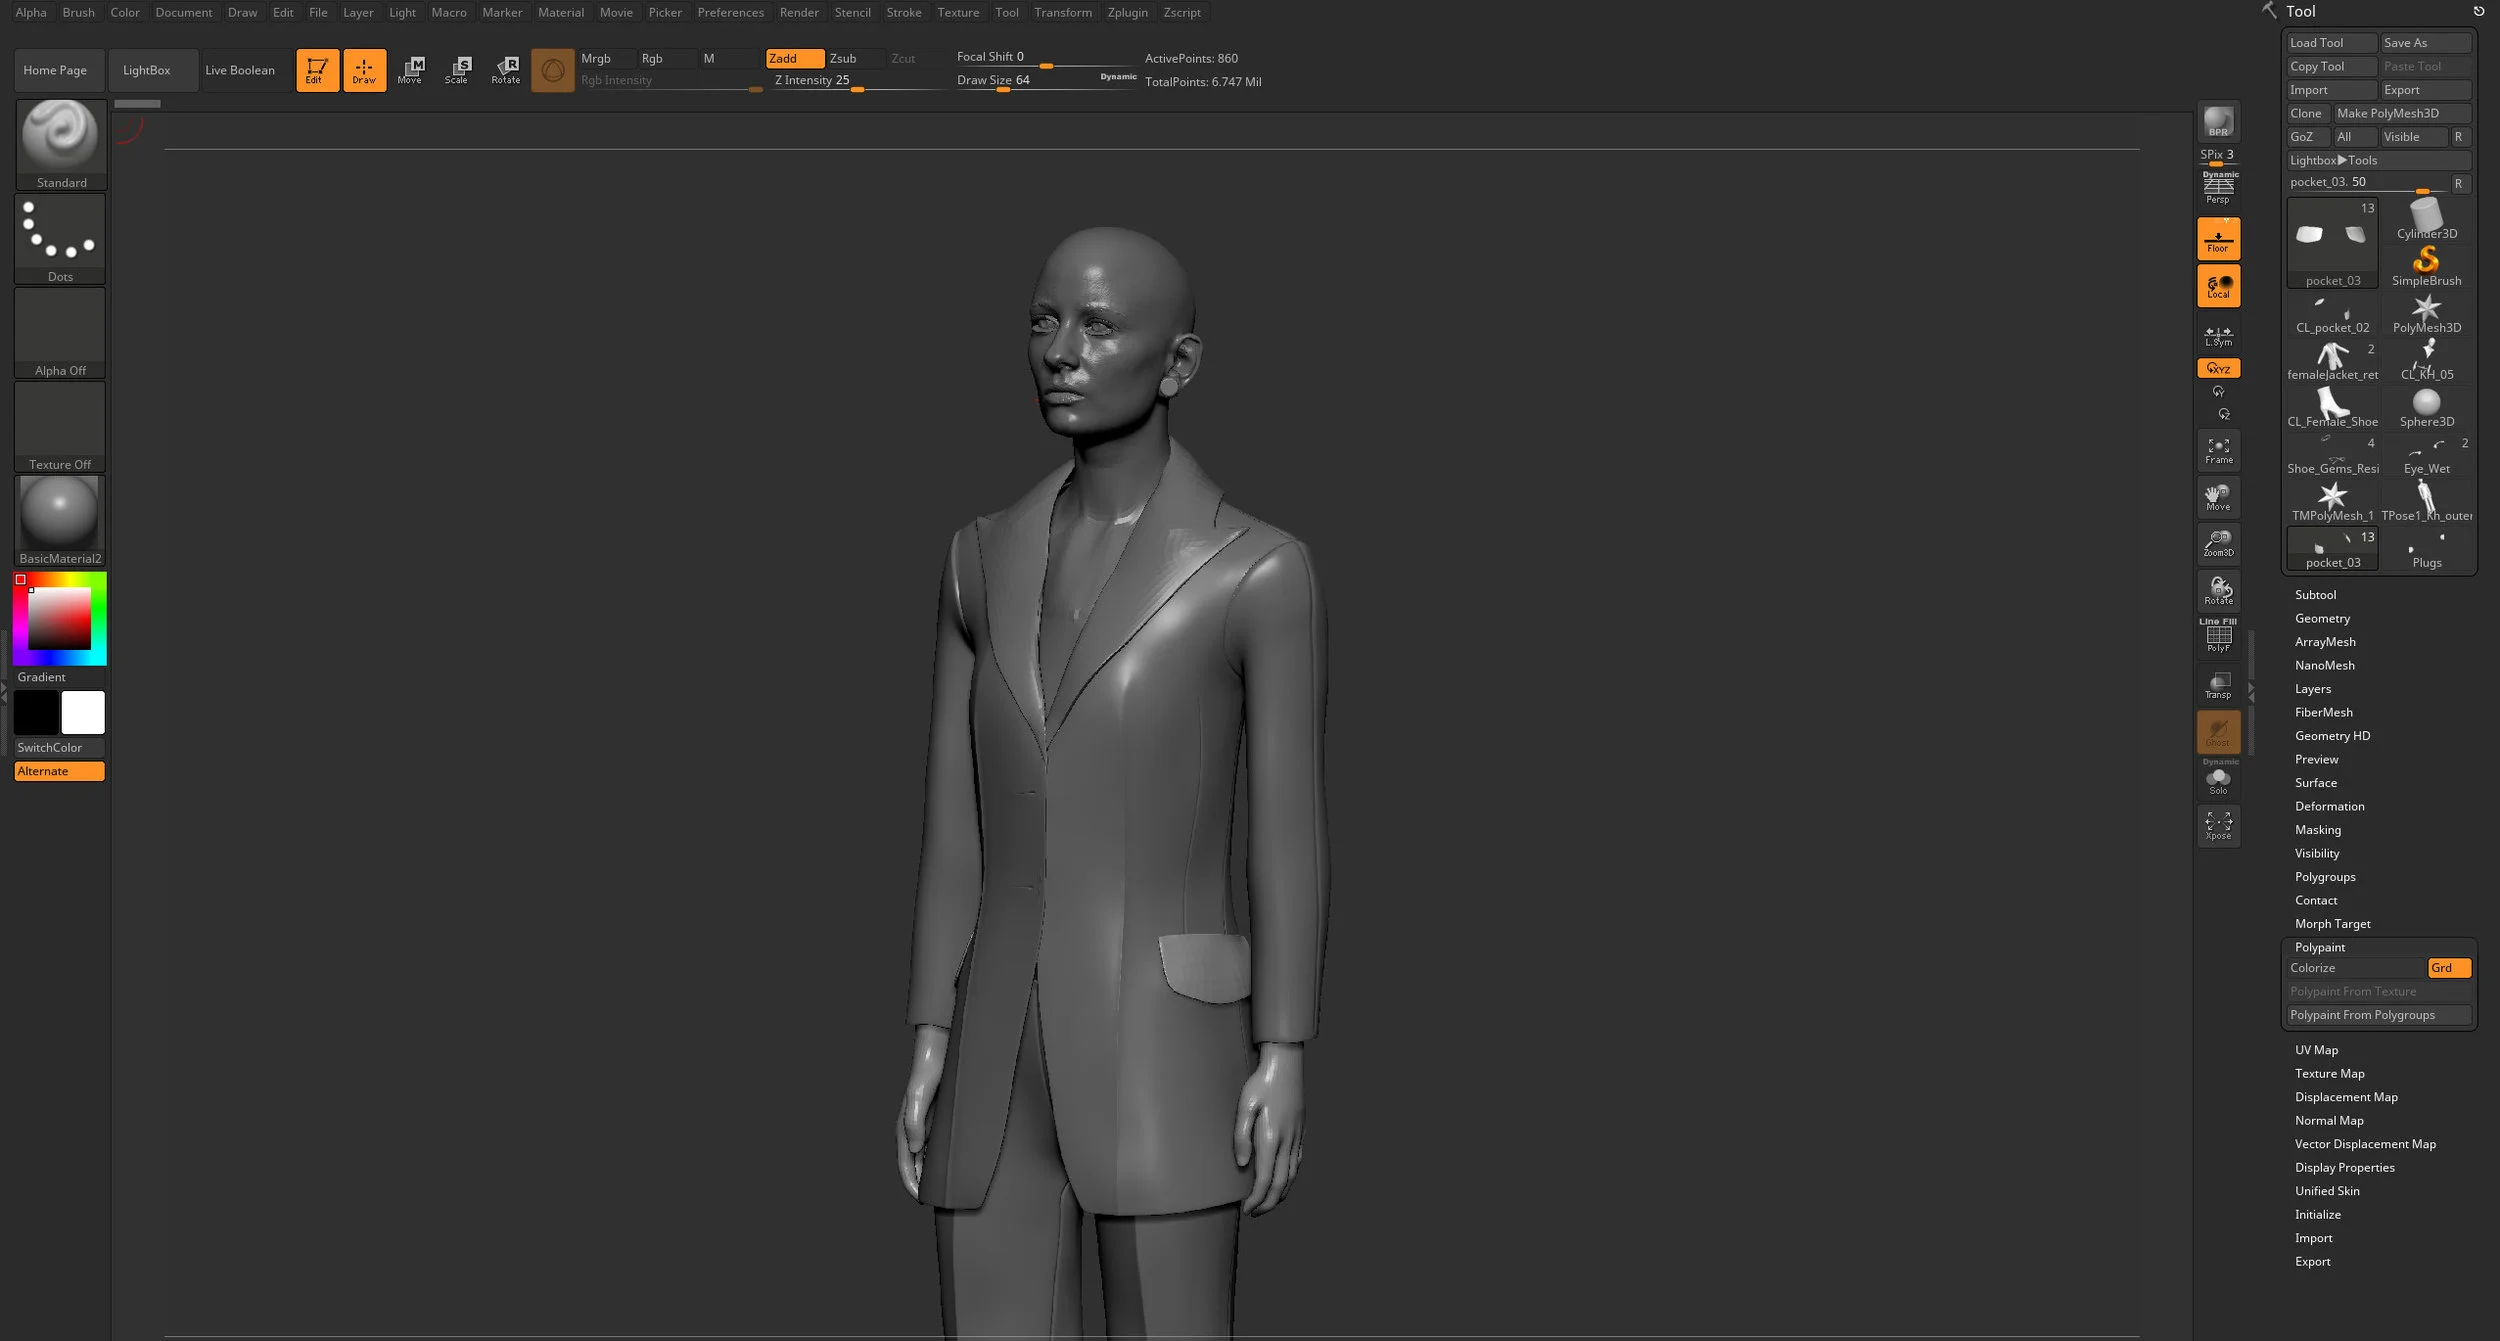
Task: Click the Zoom3D icon
Action: 2218,543
